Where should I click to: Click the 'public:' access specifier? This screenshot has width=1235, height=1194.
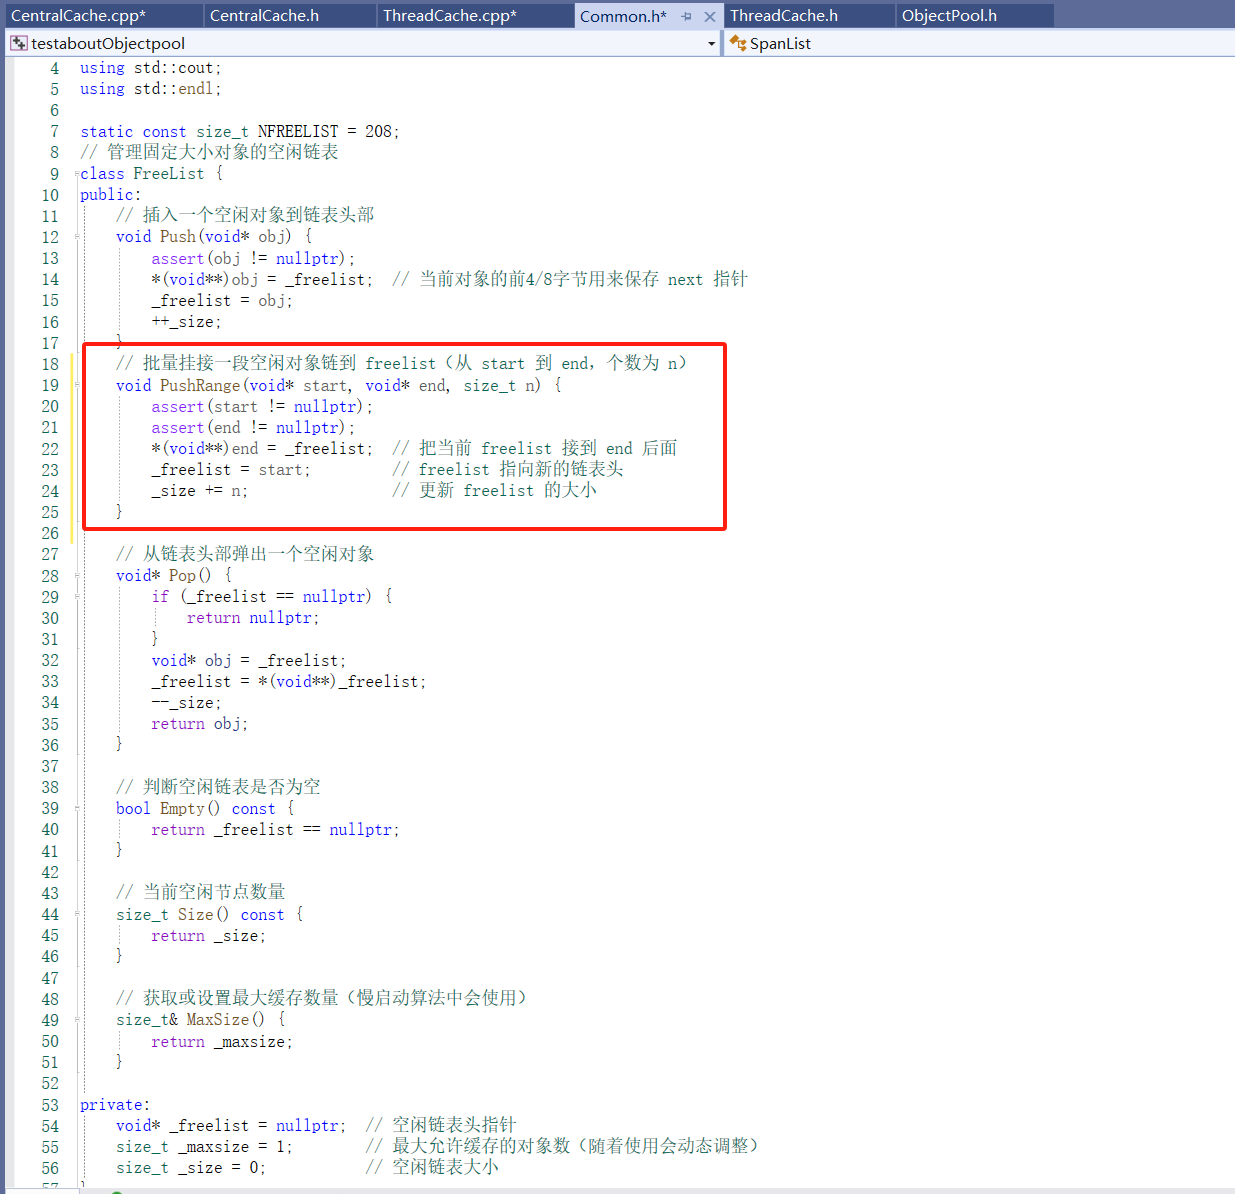pyautogui.click(x=111, y=195)
